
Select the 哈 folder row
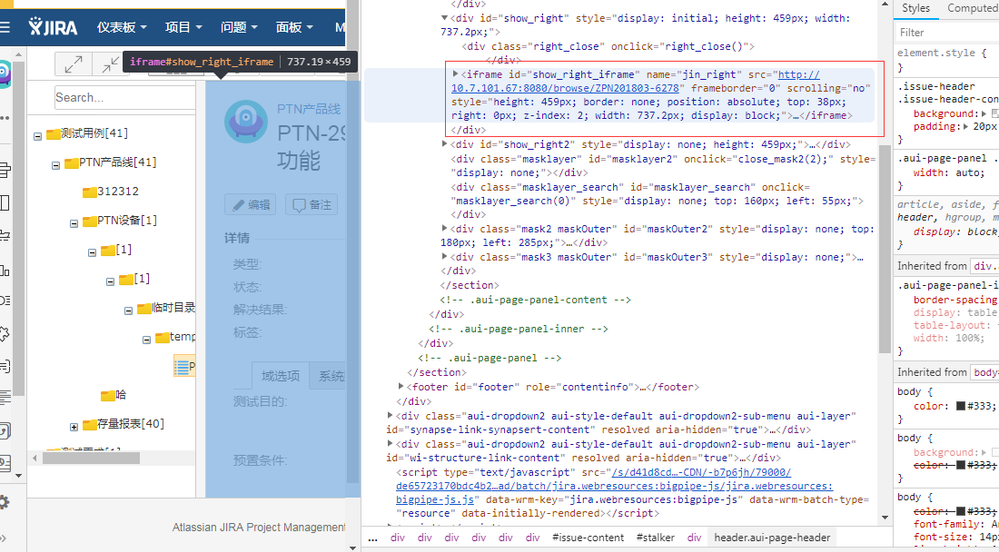120,395
